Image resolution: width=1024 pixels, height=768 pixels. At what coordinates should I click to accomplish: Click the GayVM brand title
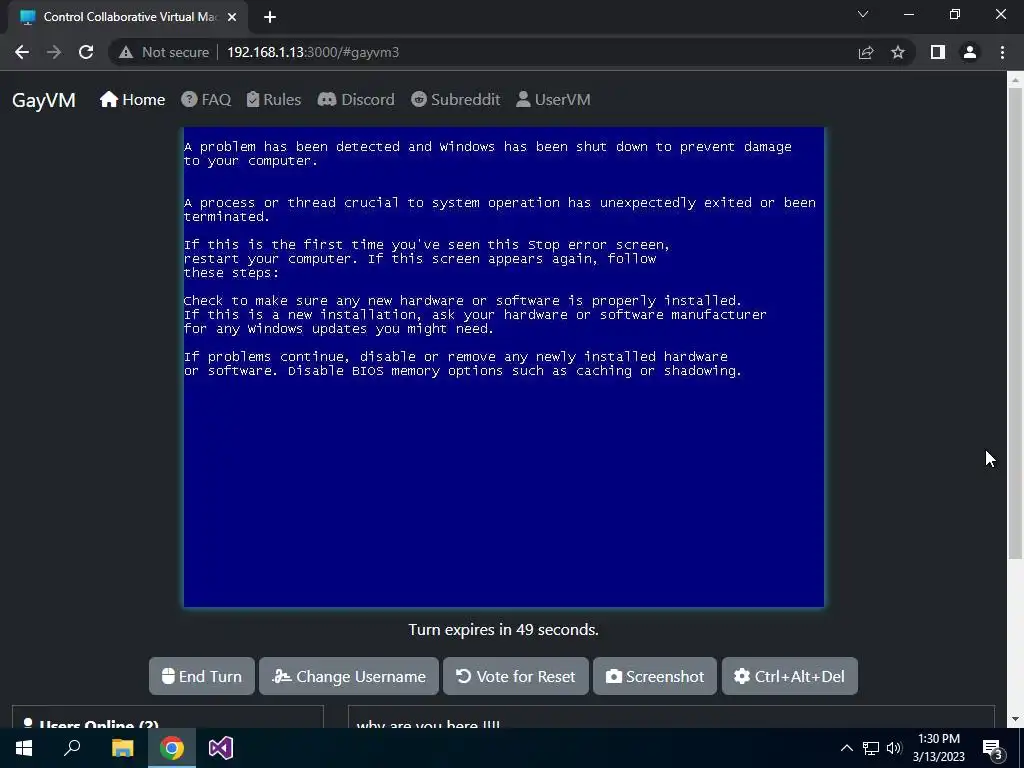coord(44,100)
